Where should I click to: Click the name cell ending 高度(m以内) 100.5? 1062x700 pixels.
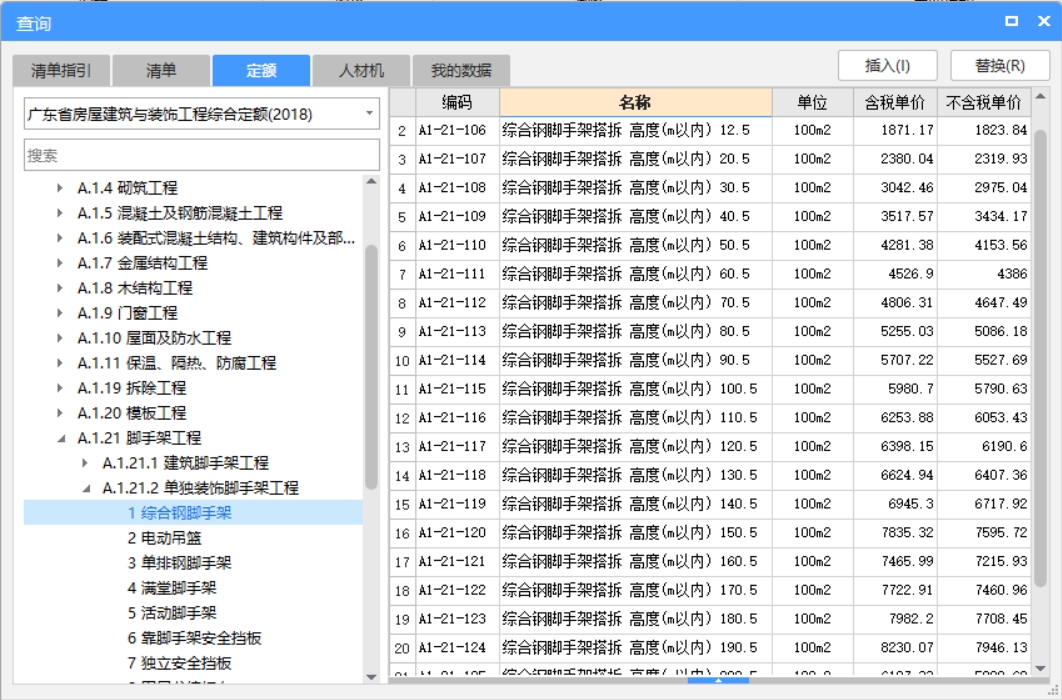click(635, 389)
